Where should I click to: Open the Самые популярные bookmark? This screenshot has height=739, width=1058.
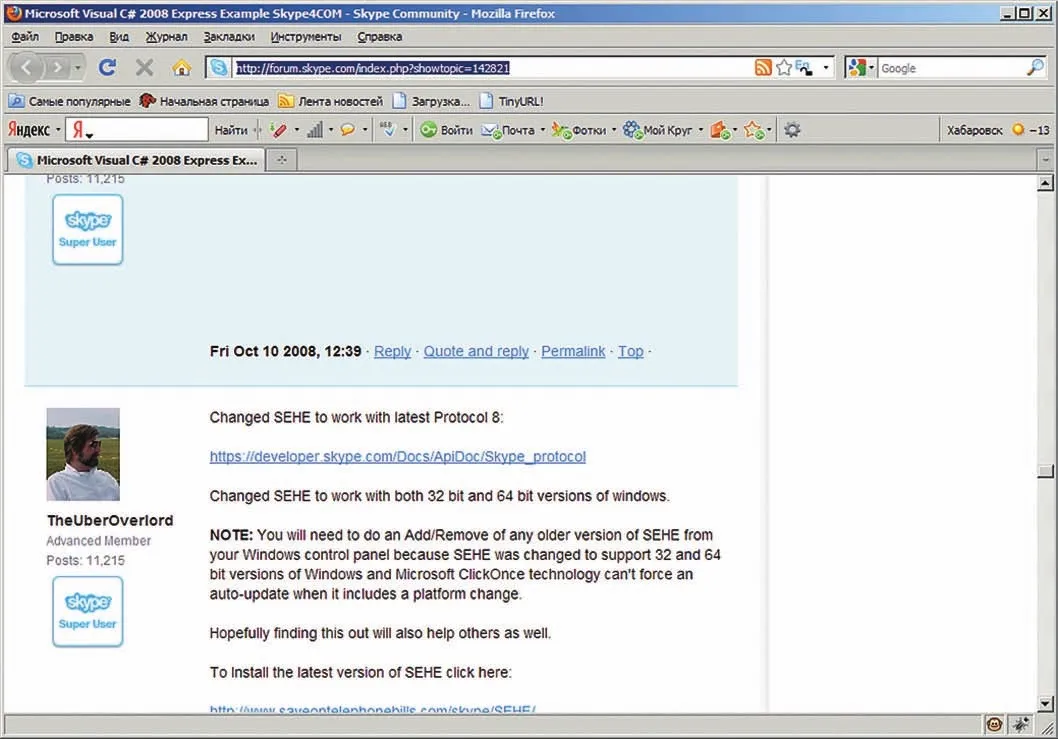pos(69,101)
